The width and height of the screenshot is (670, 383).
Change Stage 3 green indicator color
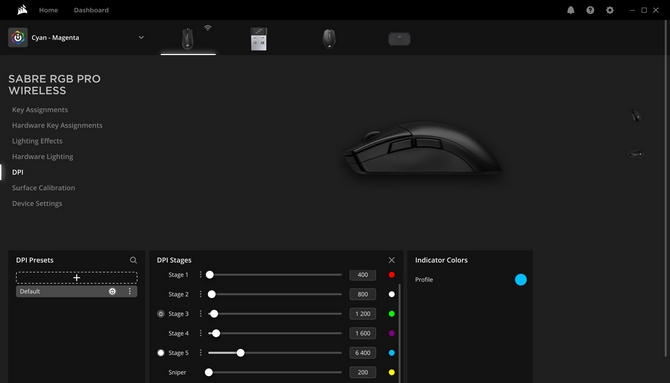[391, 314]
